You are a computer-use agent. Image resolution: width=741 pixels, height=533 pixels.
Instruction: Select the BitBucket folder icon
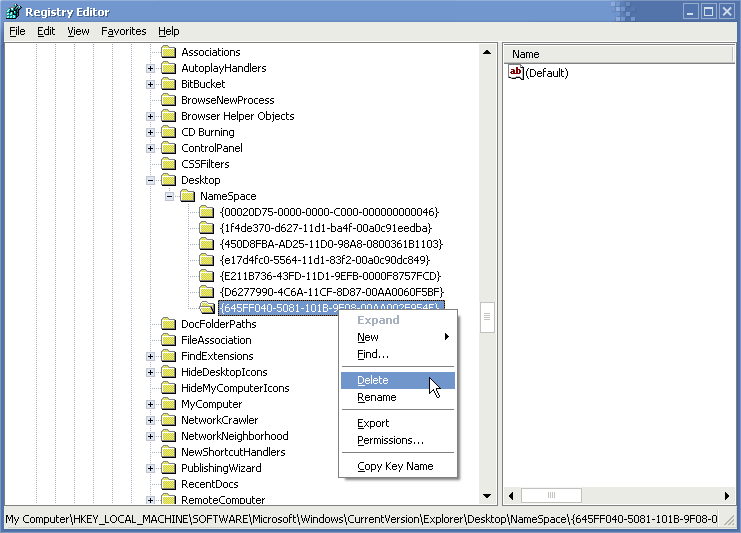click(168, 84)
